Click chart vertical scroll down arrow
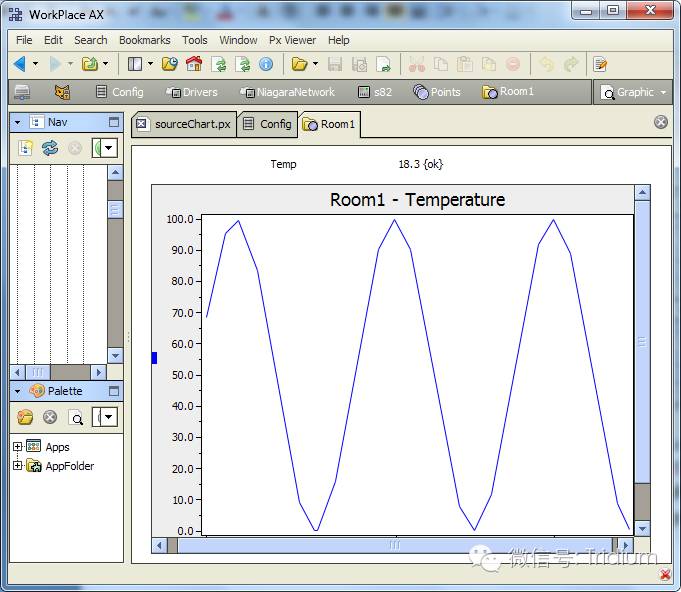The image size is (681, 592). coord(642,529)
